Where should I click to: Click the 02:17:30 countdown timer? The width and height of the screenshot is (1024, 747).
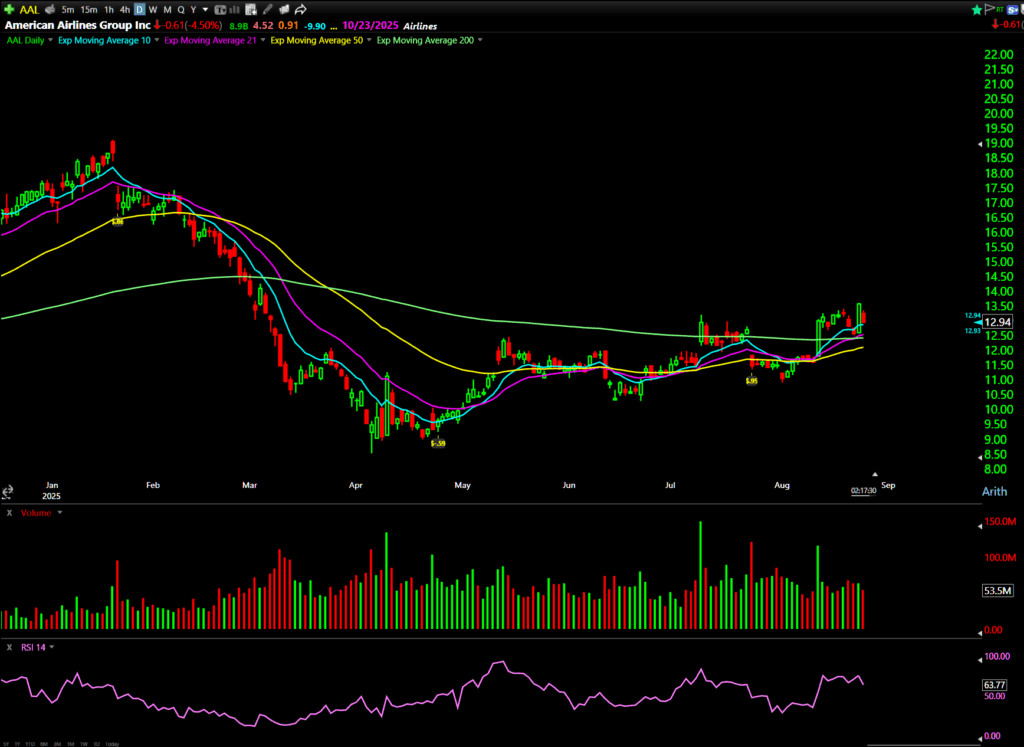[x=863, y=490]
